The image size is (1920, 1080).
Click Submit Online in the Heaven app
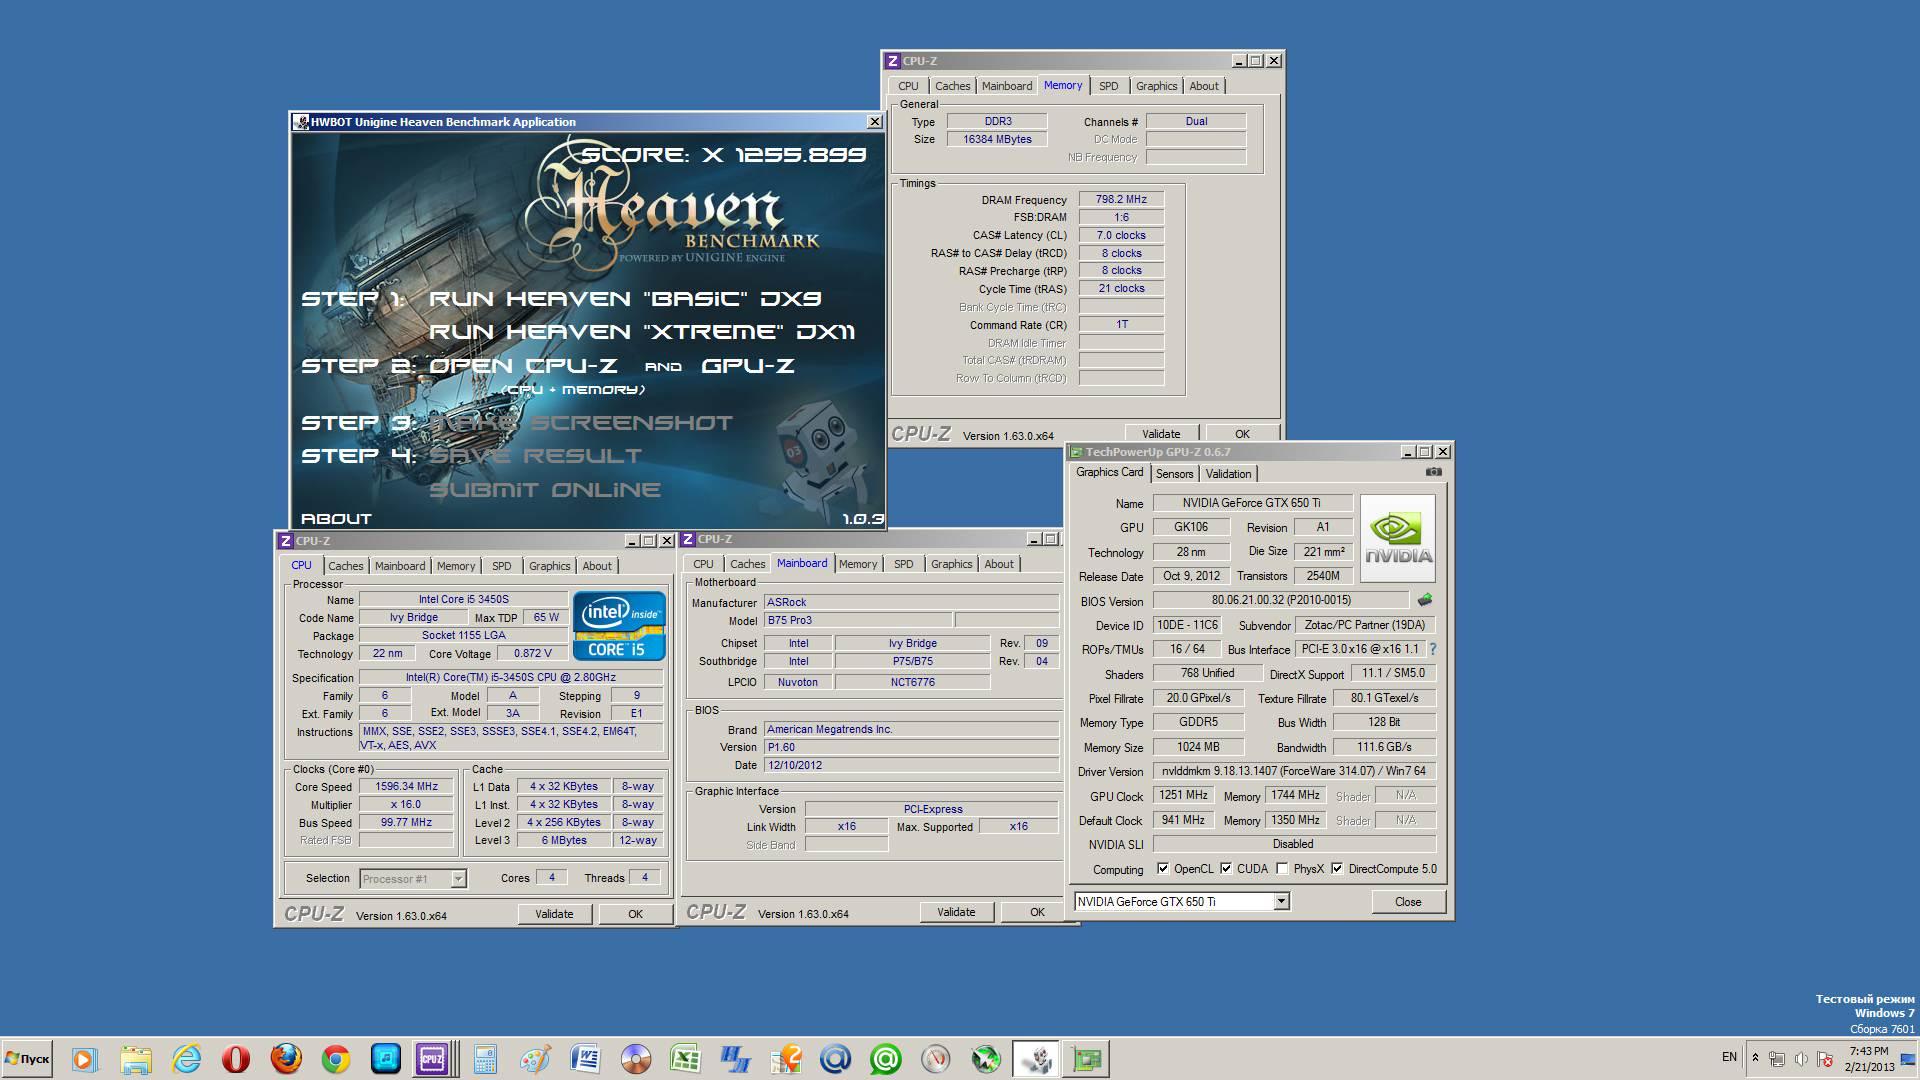pos(545,490)
